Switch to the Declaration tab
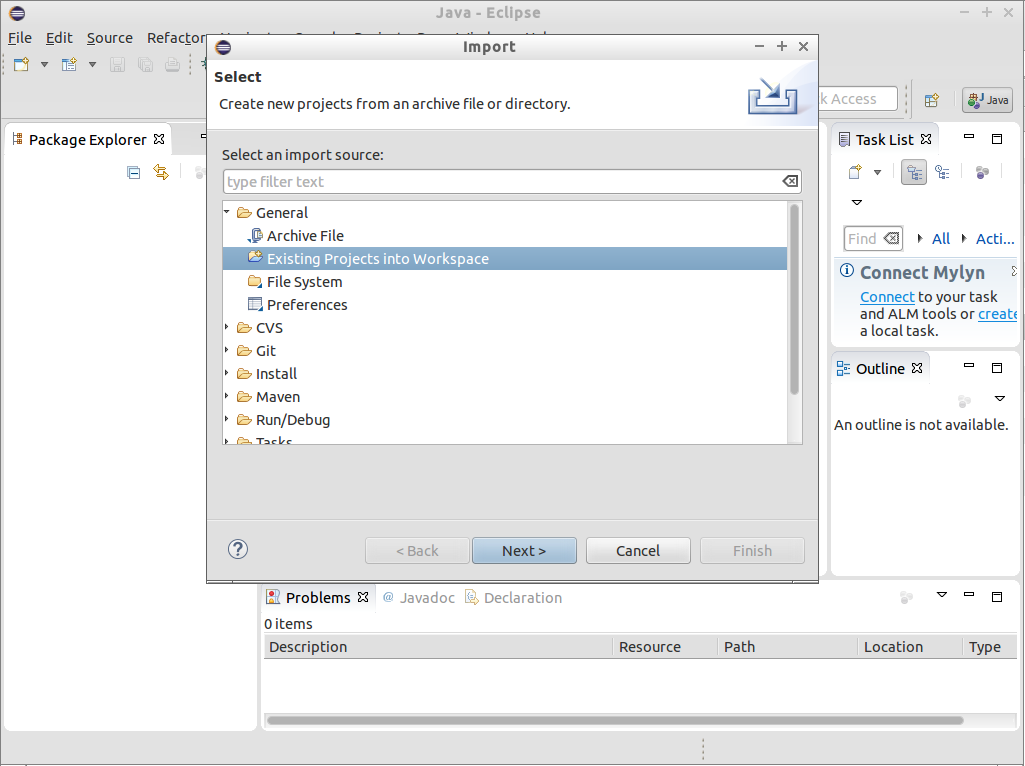 [513, 597]
